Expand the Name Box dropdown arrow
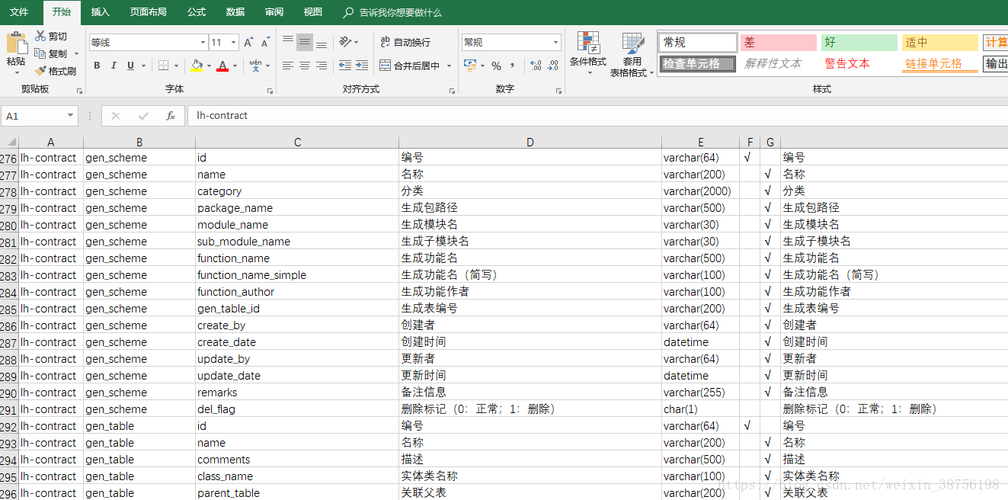The height and width of the screenshot is (500, 1008). point(71,116)
